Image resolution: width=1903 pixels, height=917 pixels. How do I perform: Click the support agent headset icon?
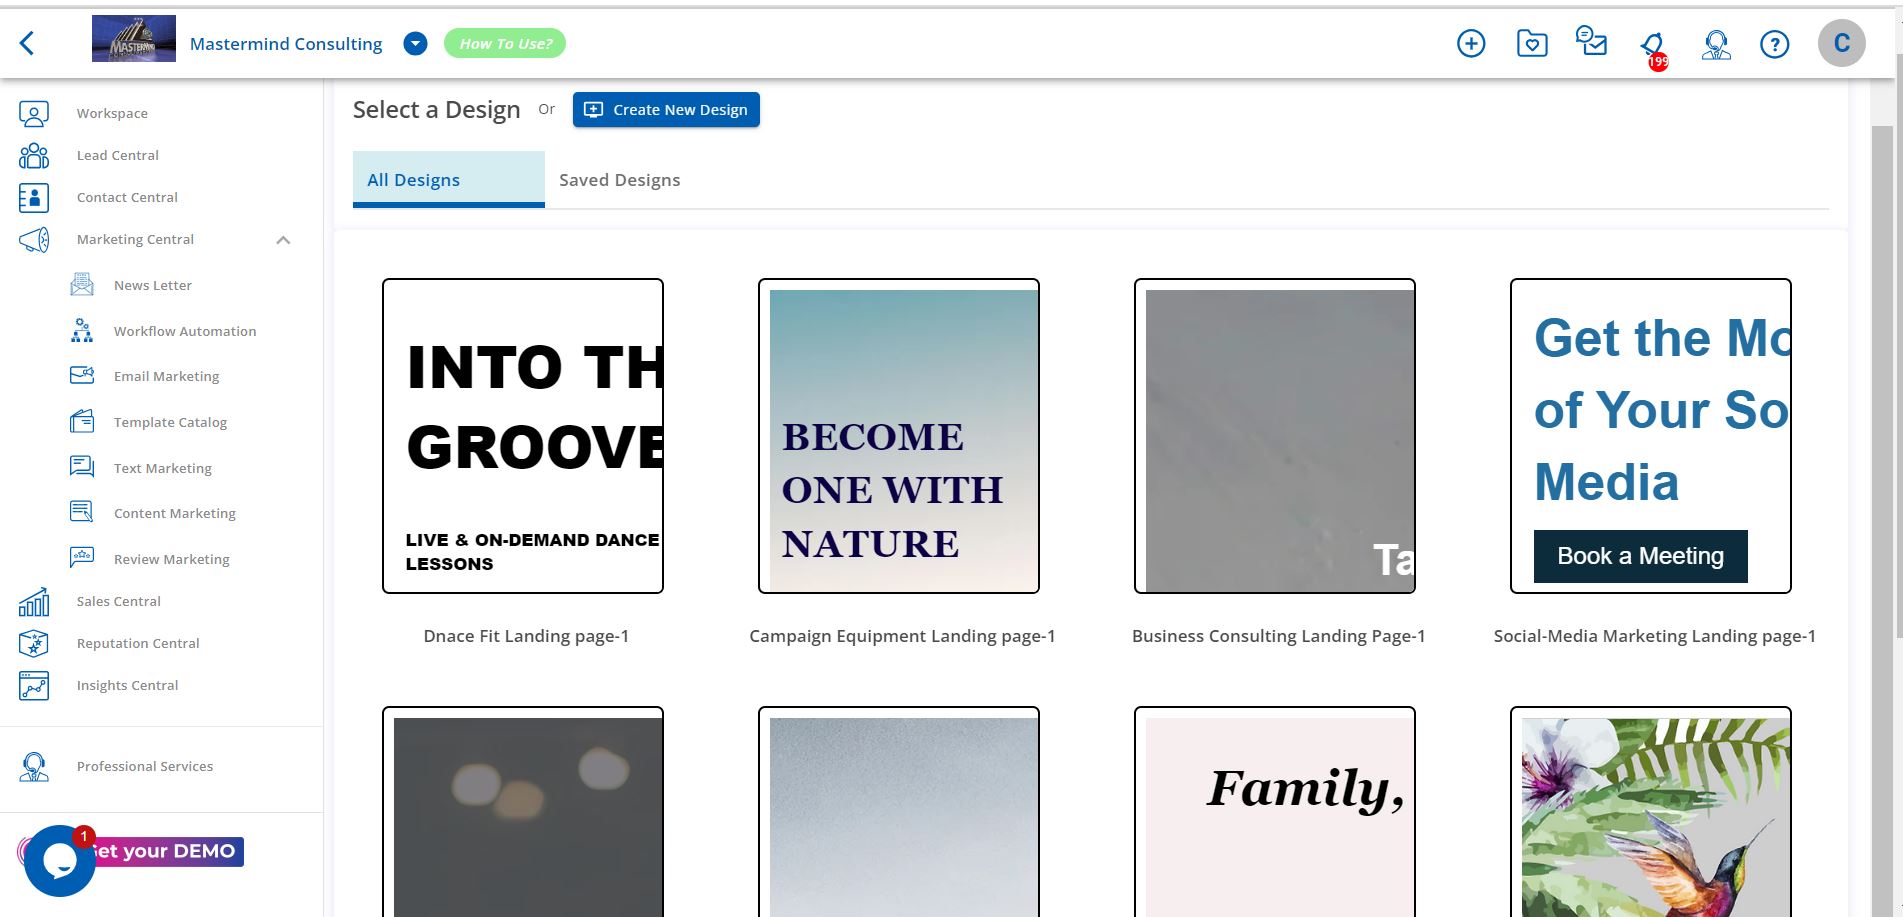pos(1716,44)
